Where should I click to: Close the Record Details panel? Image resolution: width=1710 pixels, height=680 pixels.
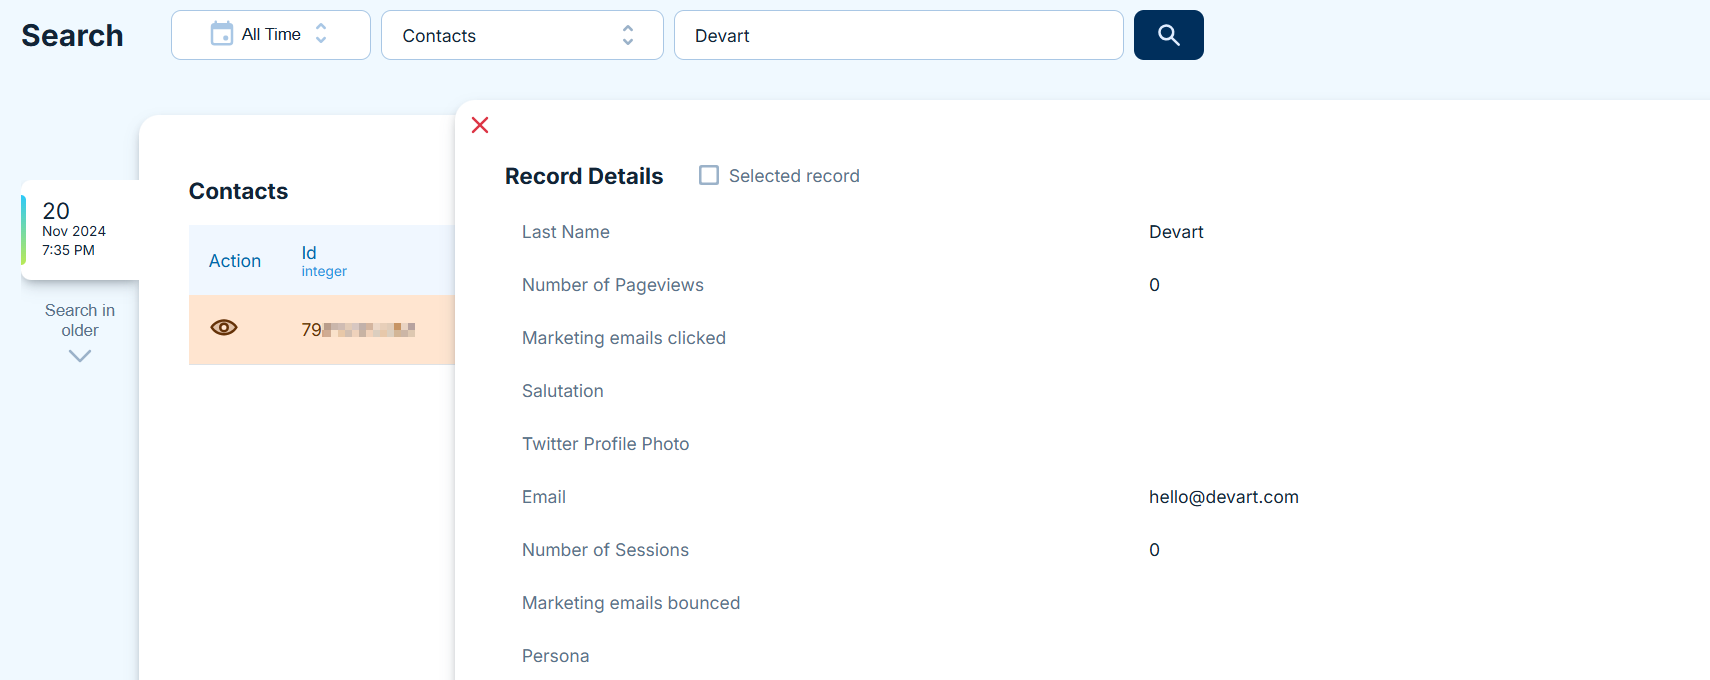480,125
